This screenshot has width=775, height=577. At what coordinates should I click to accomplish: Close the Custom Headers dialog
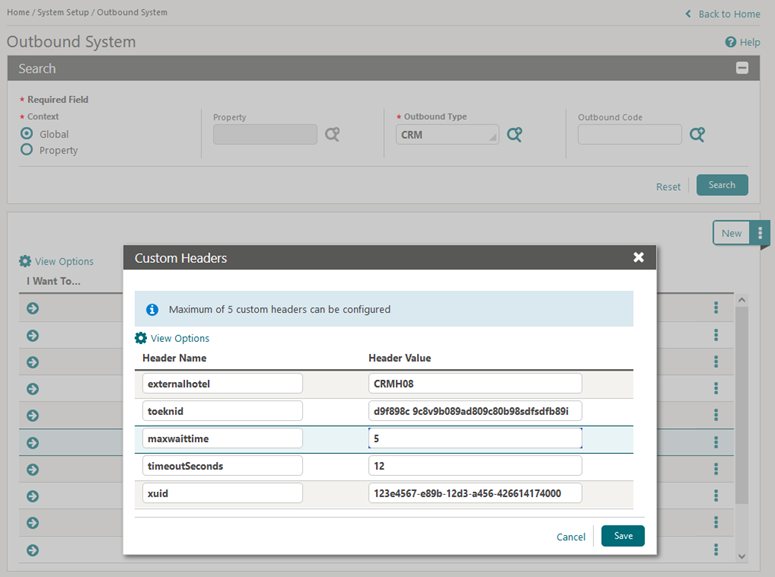point(638,257)
